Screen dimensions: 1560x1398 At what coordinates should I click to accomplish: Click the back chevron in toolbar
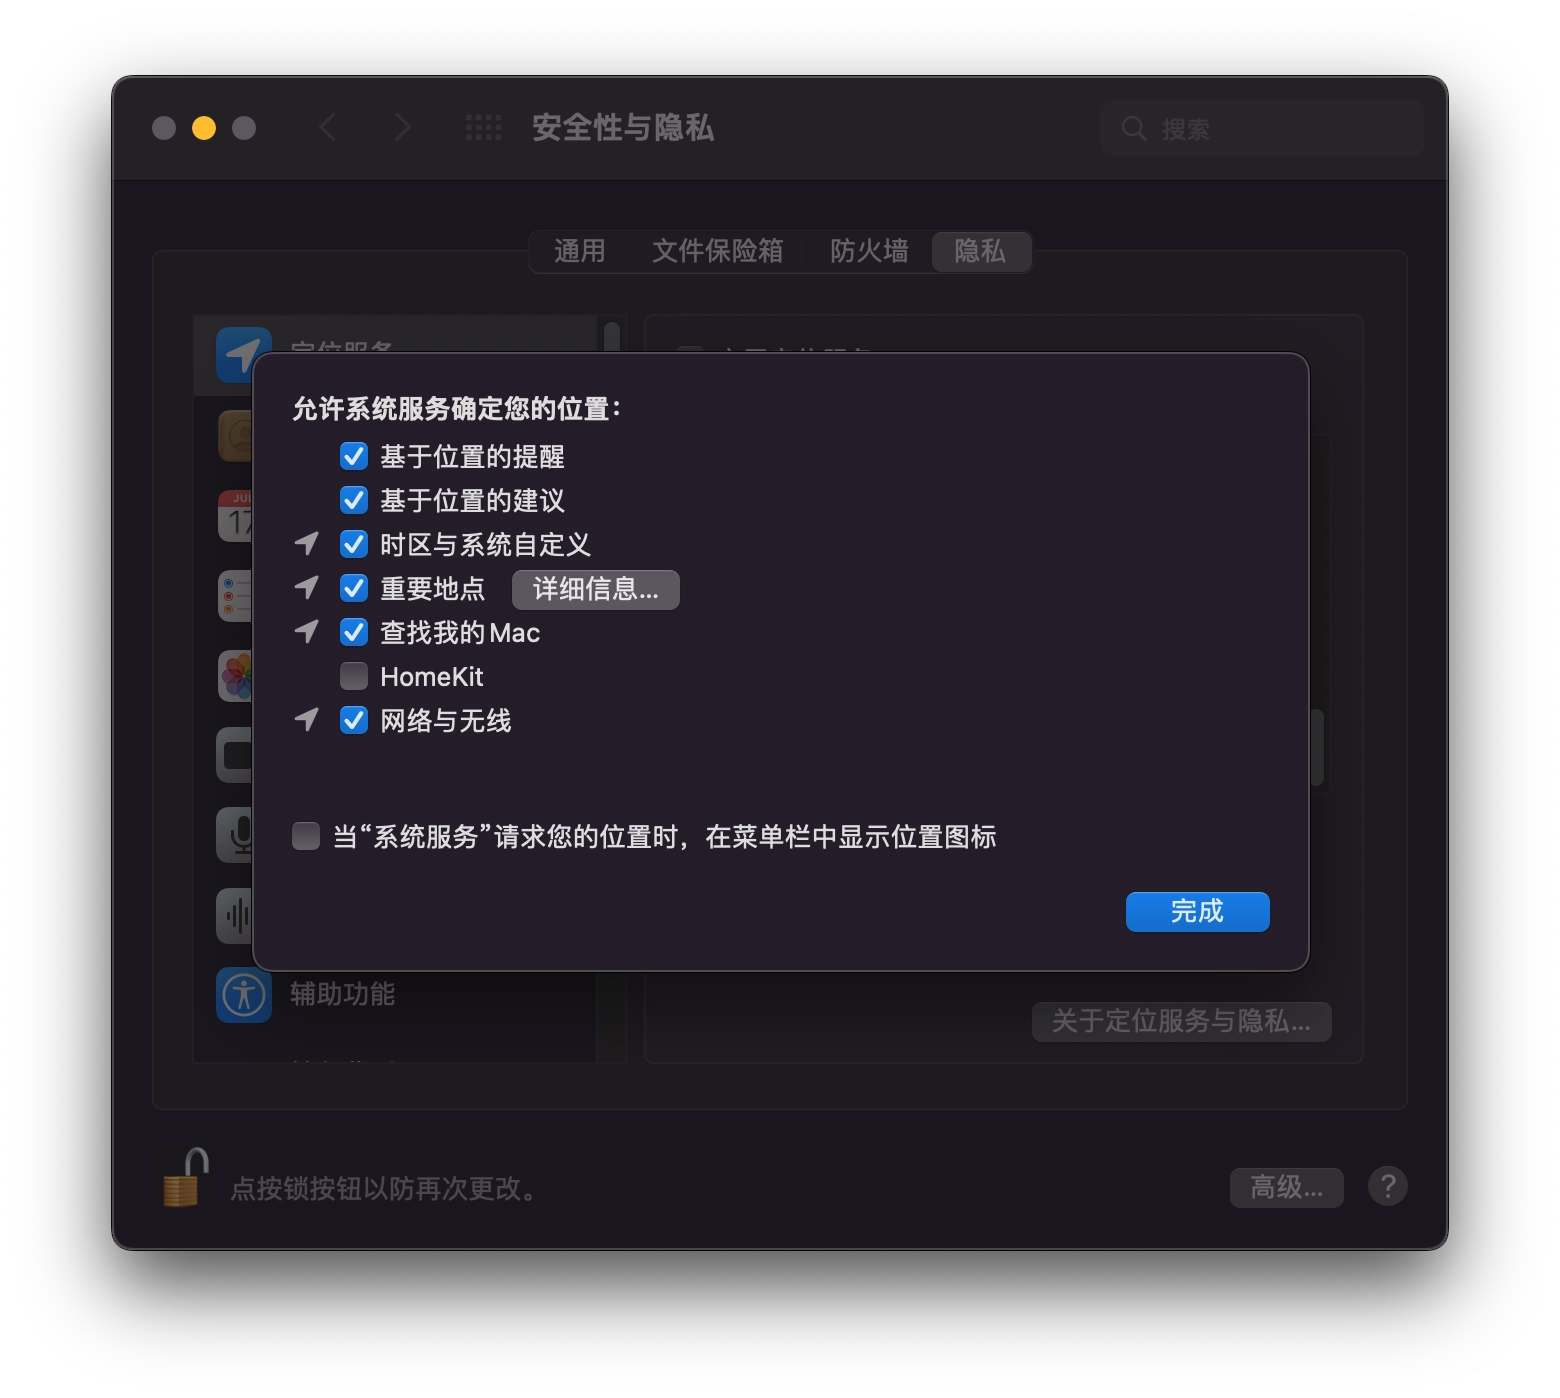[x=327, y=128]
